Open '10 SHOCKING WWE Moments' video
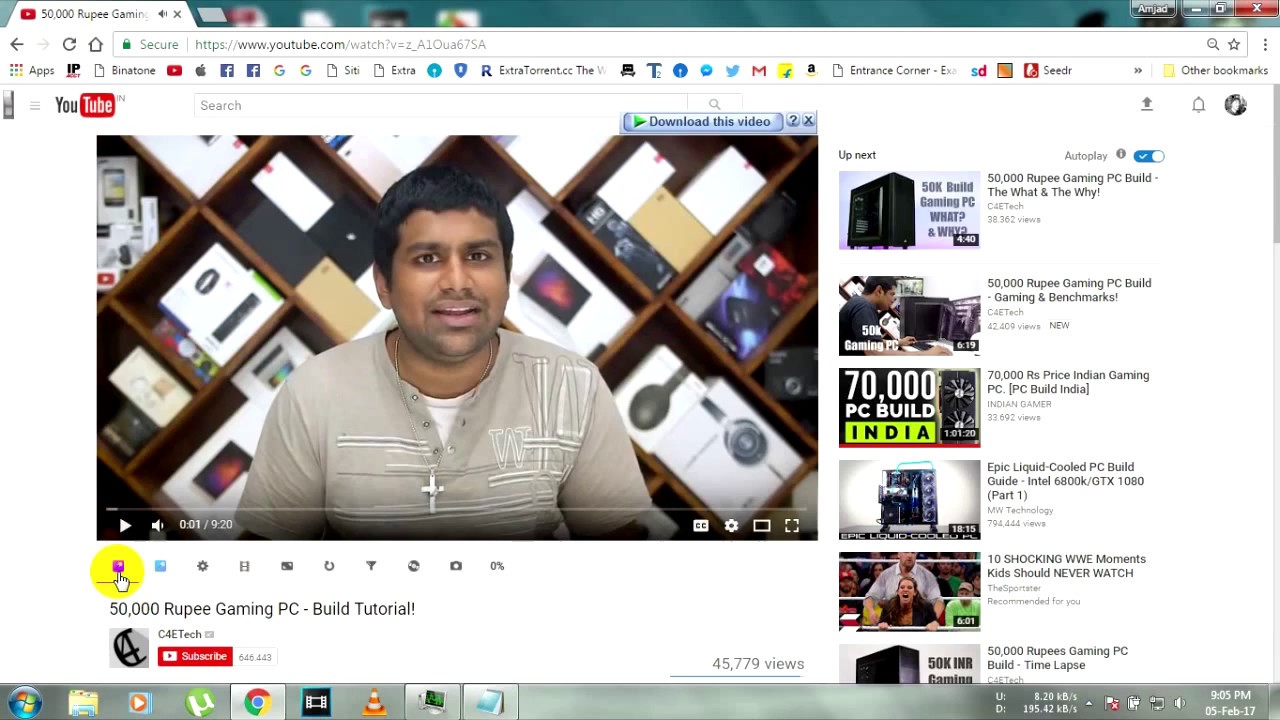The width and height of the screenshot is (1280, 720). coord(1066,566)
